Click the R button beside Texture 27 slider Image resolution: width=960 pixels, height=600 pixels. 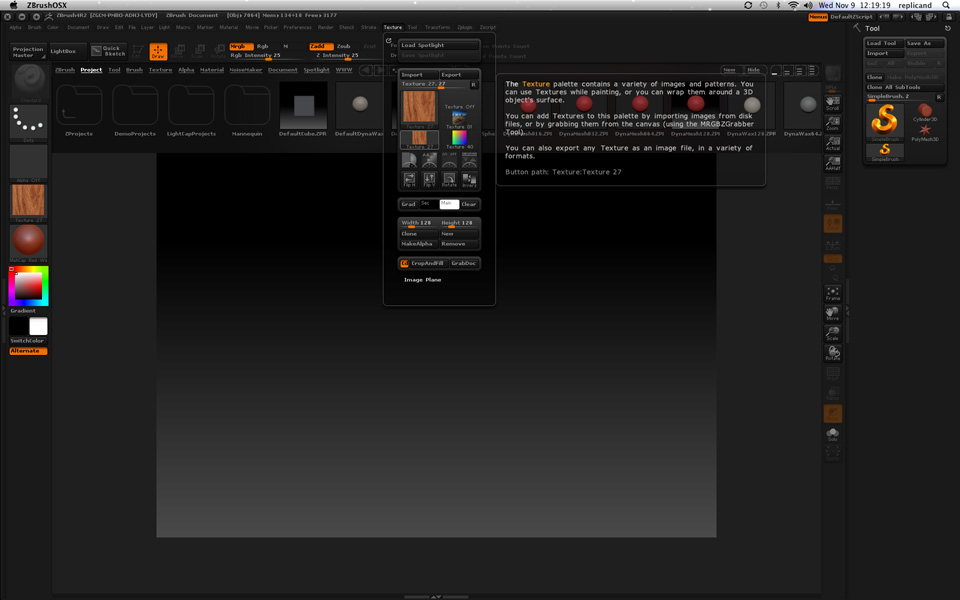coord(473,84)
